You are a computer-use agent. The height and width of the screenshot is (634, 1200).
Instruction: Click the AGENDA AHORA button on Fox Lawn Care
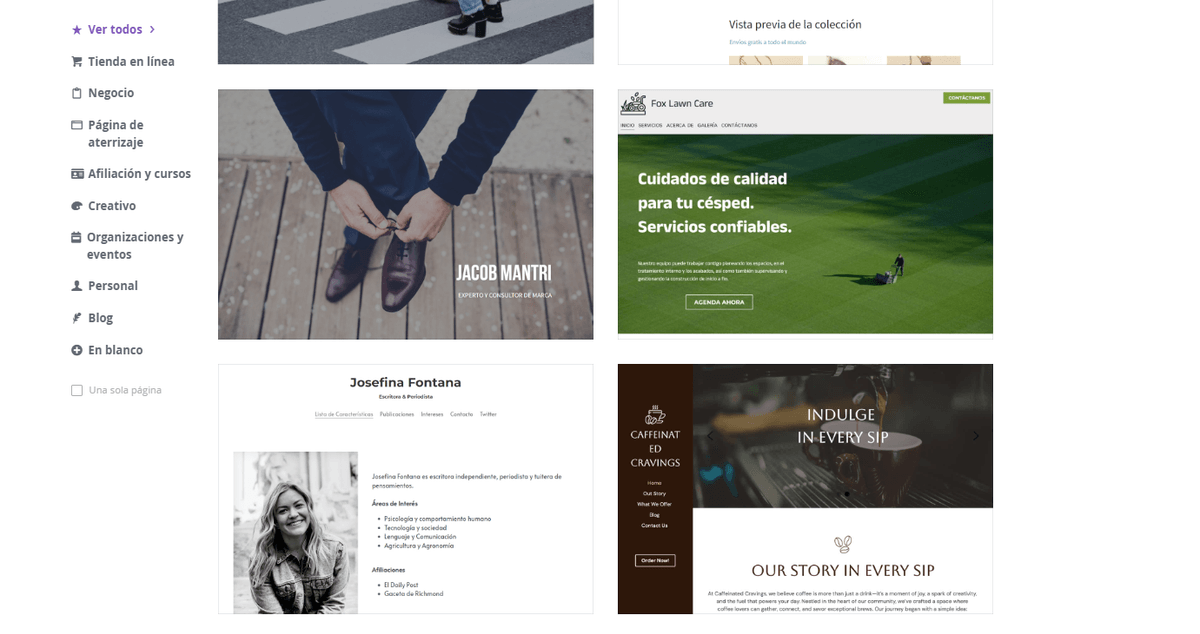pyautogui.click(x=719, y=302)
